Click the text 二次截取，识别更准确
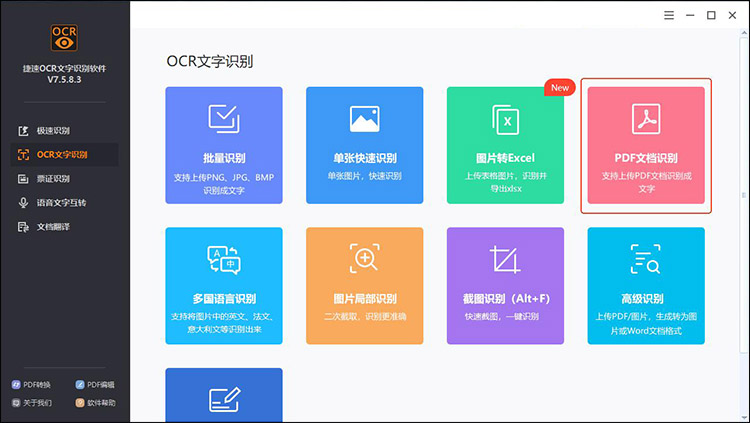 (x=365, y=316)
